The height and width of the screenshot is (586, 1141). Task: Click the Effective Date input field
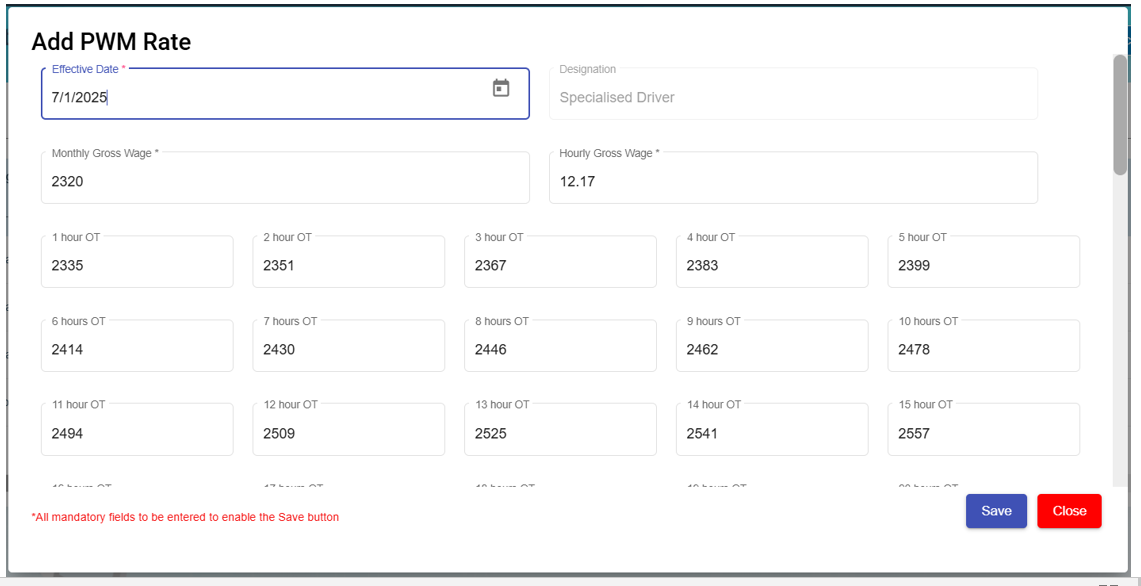(x=260, y=97)
